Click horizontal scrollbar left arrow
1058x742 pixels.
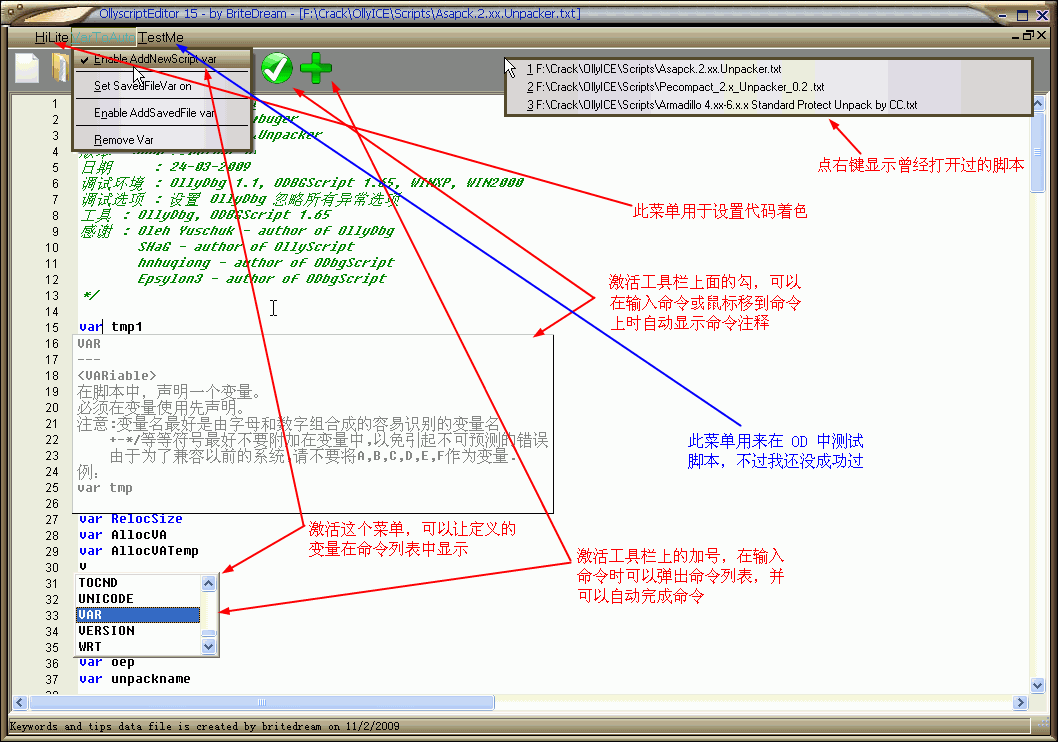point(20,702)
